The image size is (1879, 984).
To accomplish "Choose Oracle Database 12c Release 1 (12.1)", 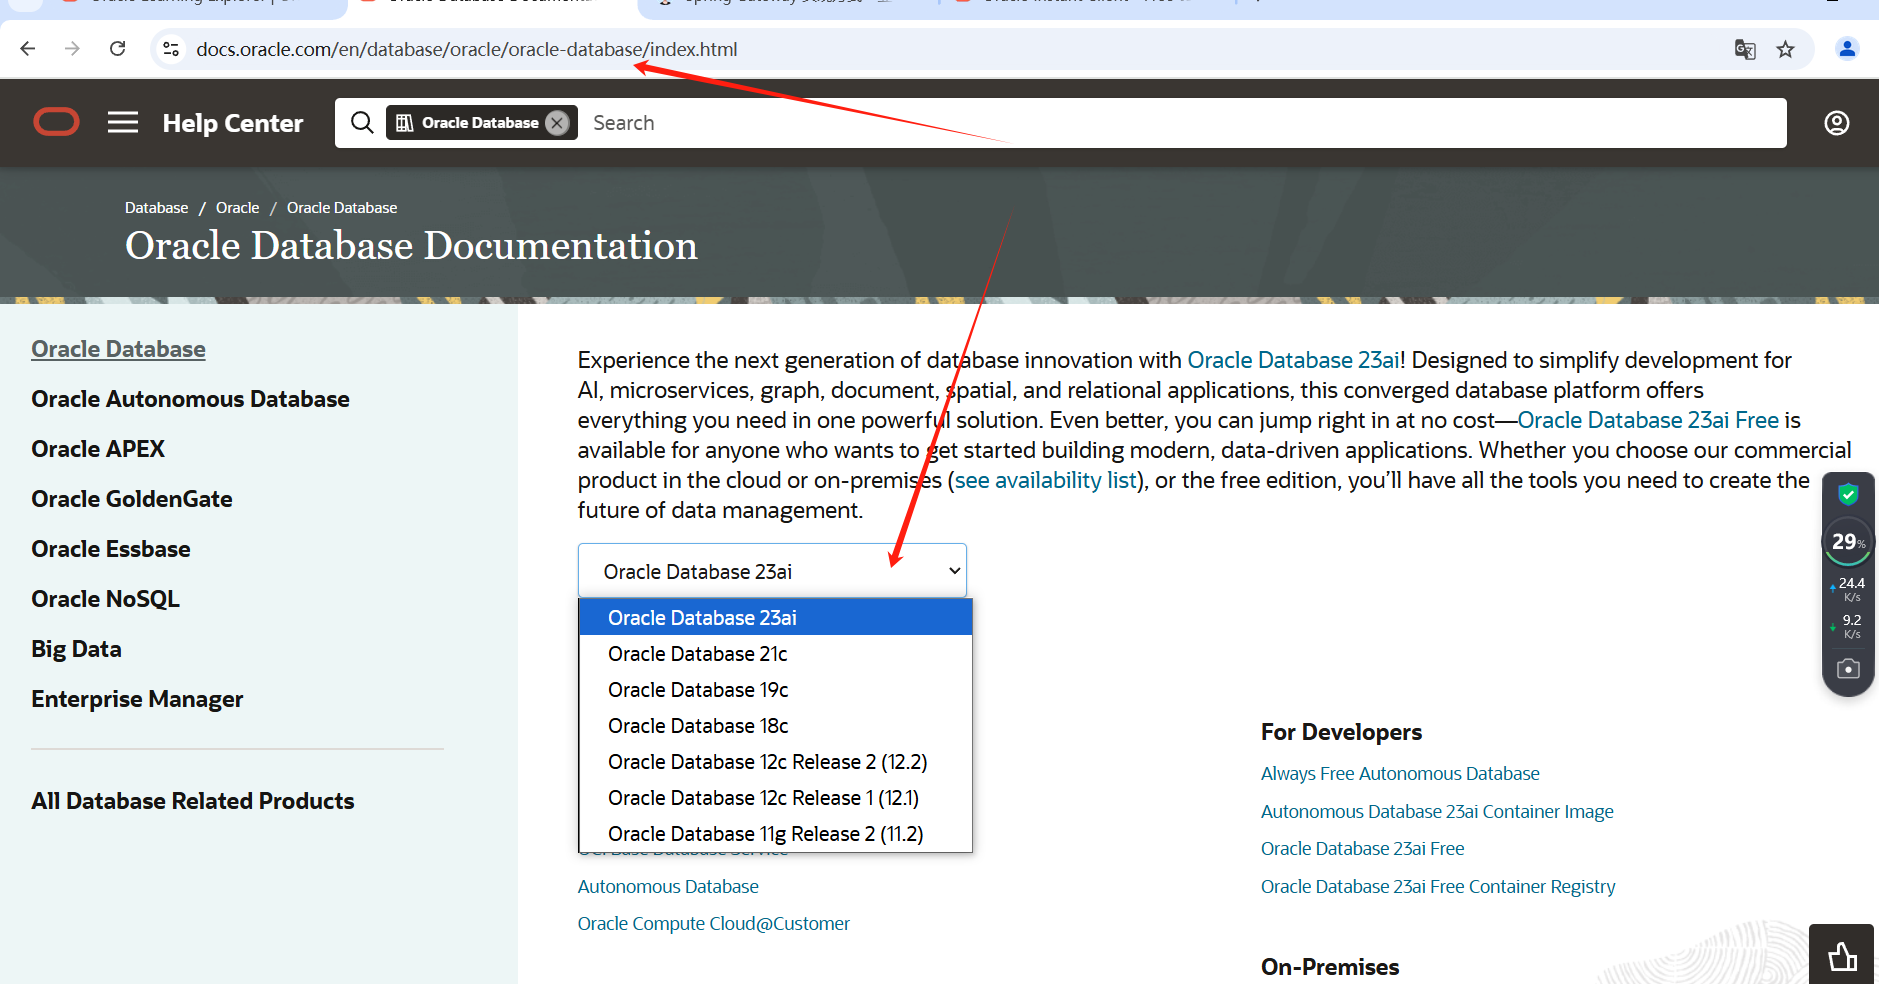I will [775, 797].
